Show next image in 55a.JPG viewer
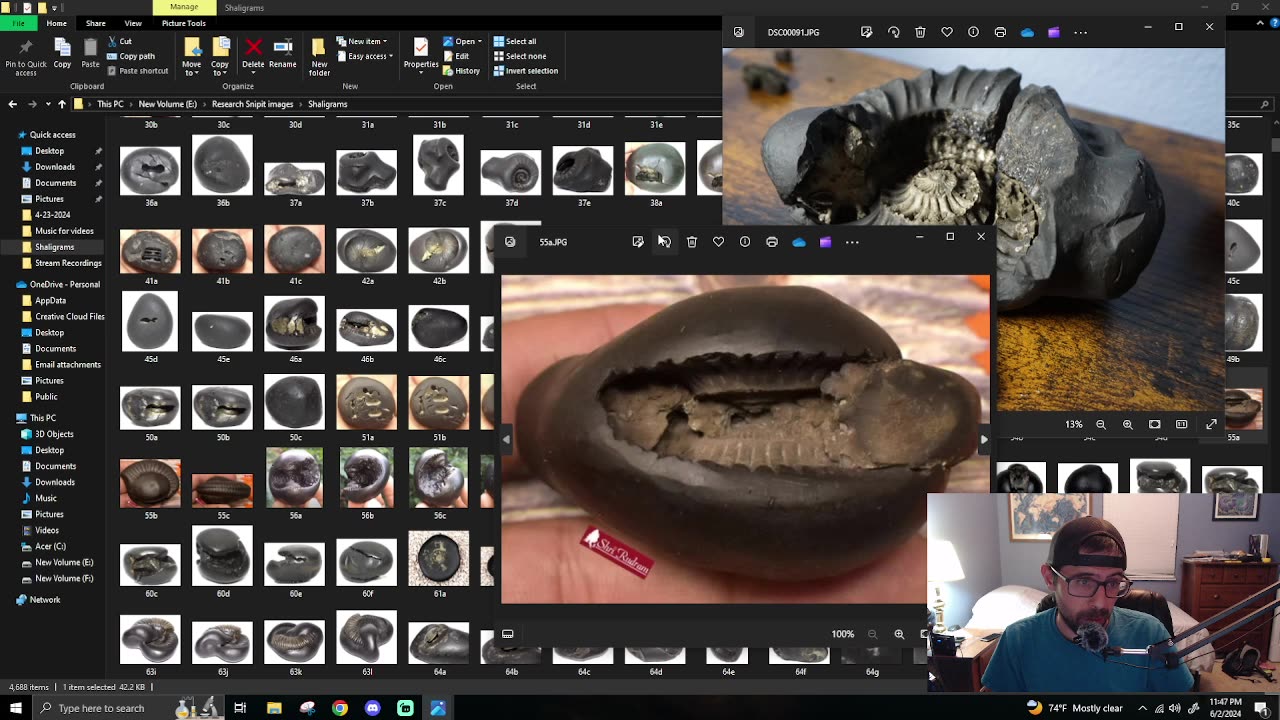1280x720 pixels. coord(984,439)
